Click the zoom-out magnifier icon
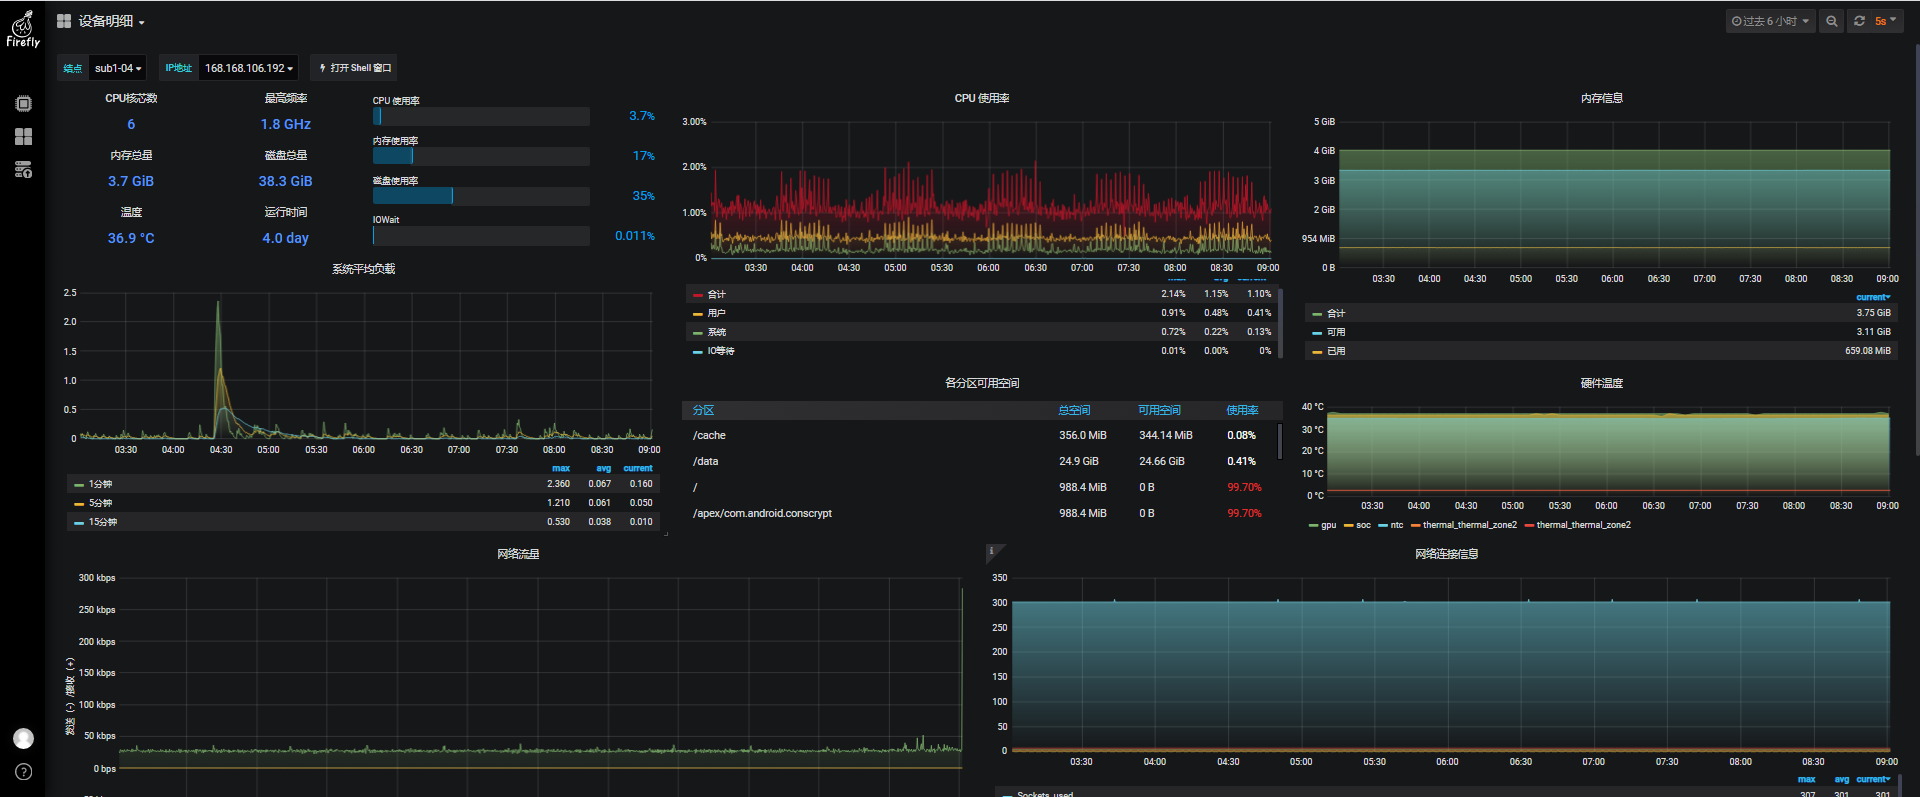This screenshot has width=1920, height=797. [x=1831, y=21]
